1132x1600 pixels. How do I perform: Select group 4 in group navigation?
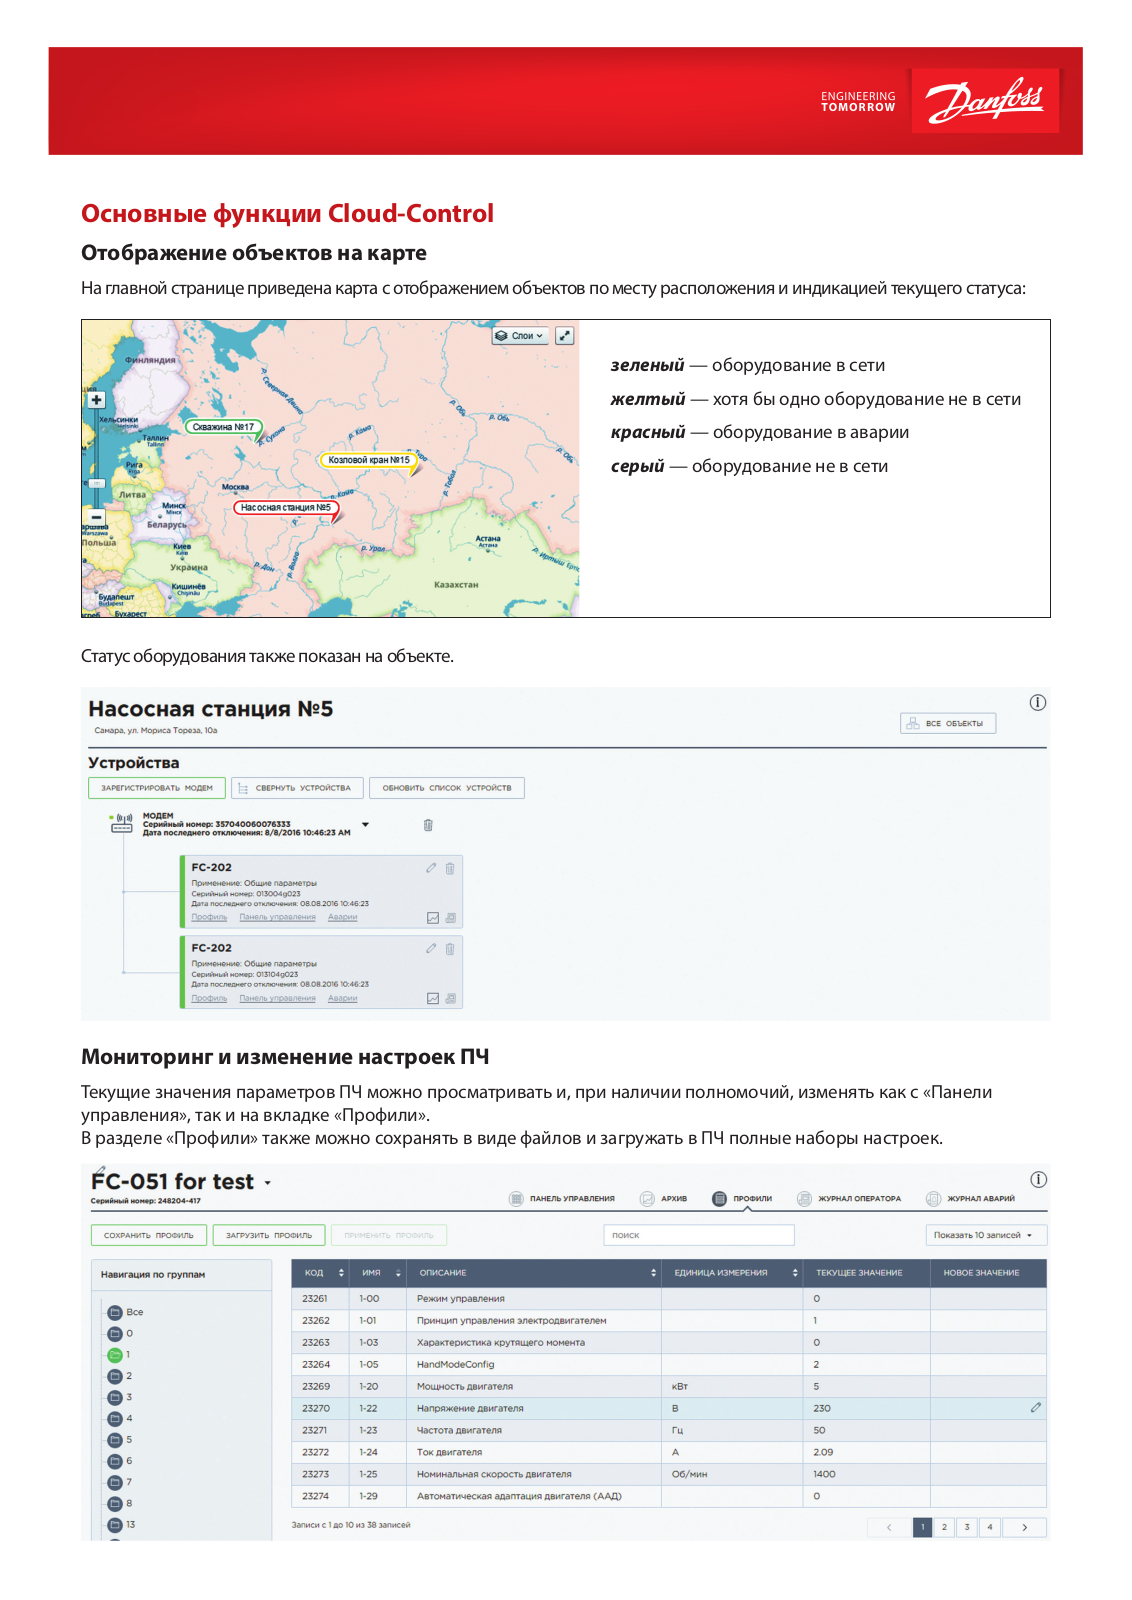click(x=120, y=1418)
